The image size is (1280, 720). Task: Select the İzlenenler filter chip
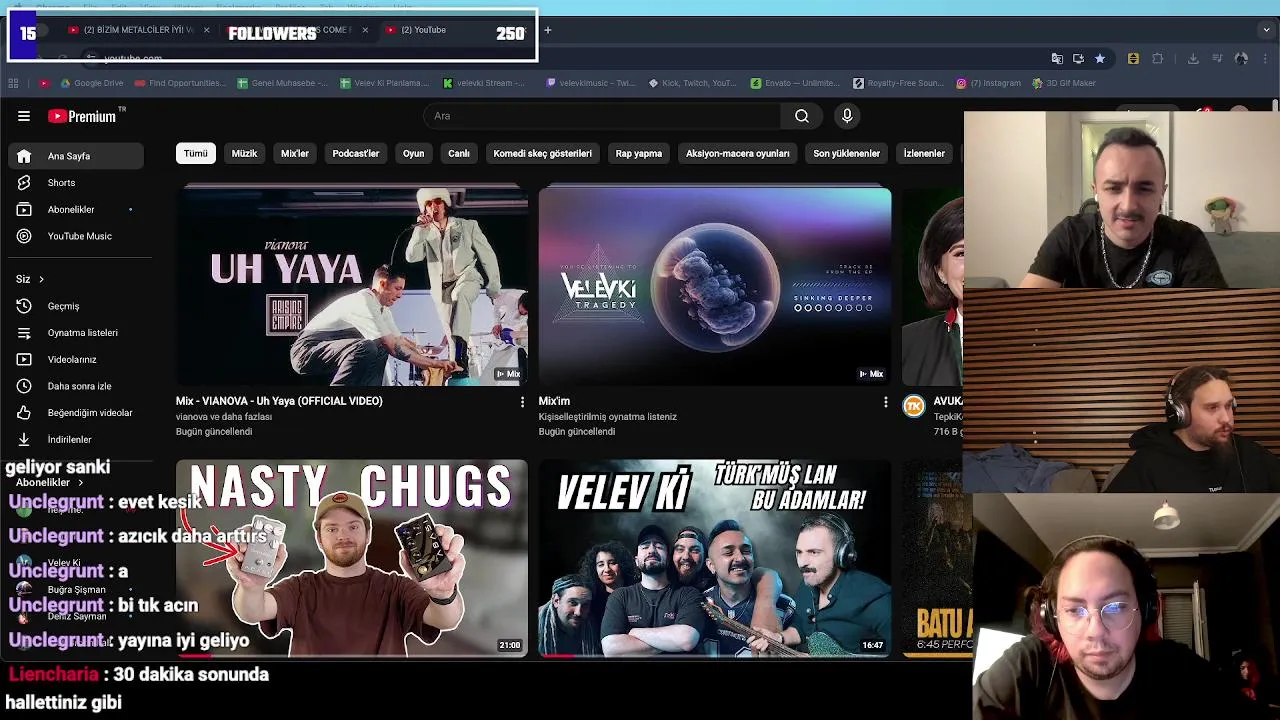tap(924, 153)
